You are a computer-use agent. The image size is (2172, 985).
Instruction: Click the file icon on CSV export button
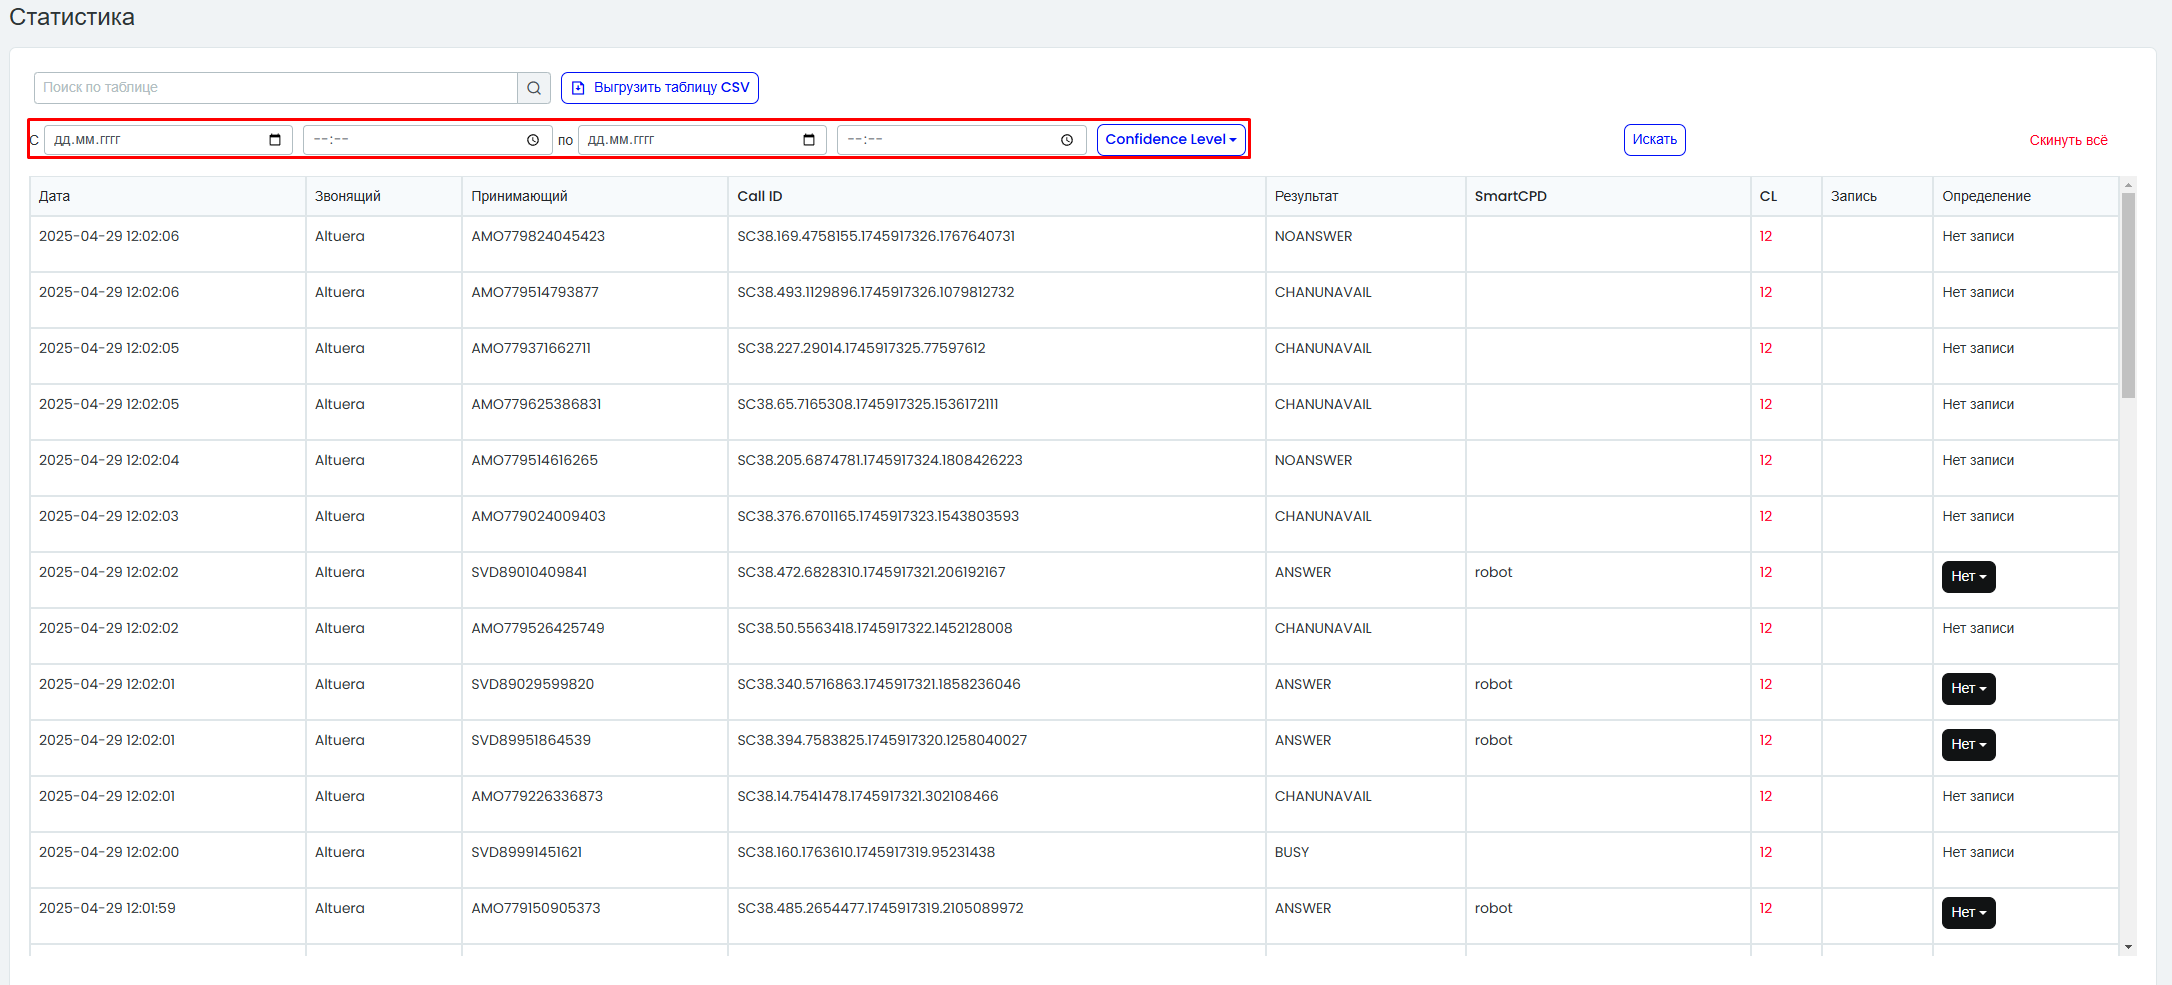click(578, 88)
